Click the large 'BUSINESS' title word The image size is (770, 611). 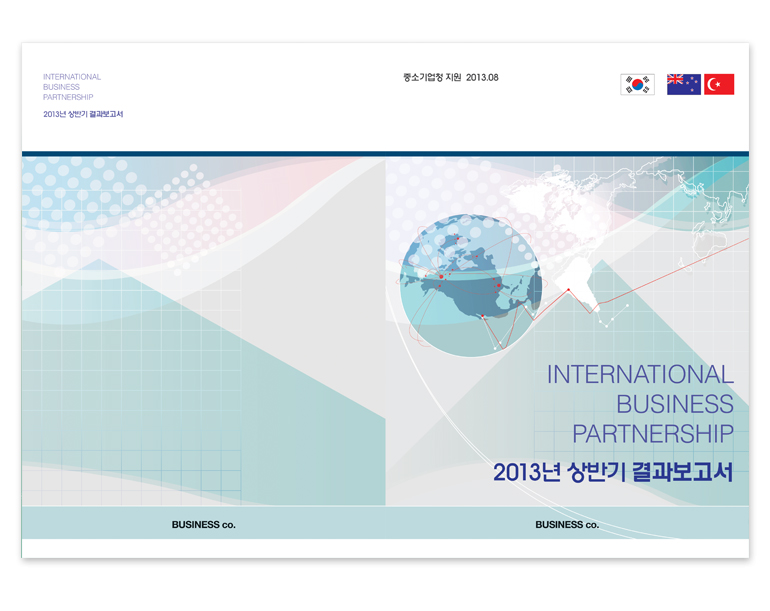[x=675, y=404]
